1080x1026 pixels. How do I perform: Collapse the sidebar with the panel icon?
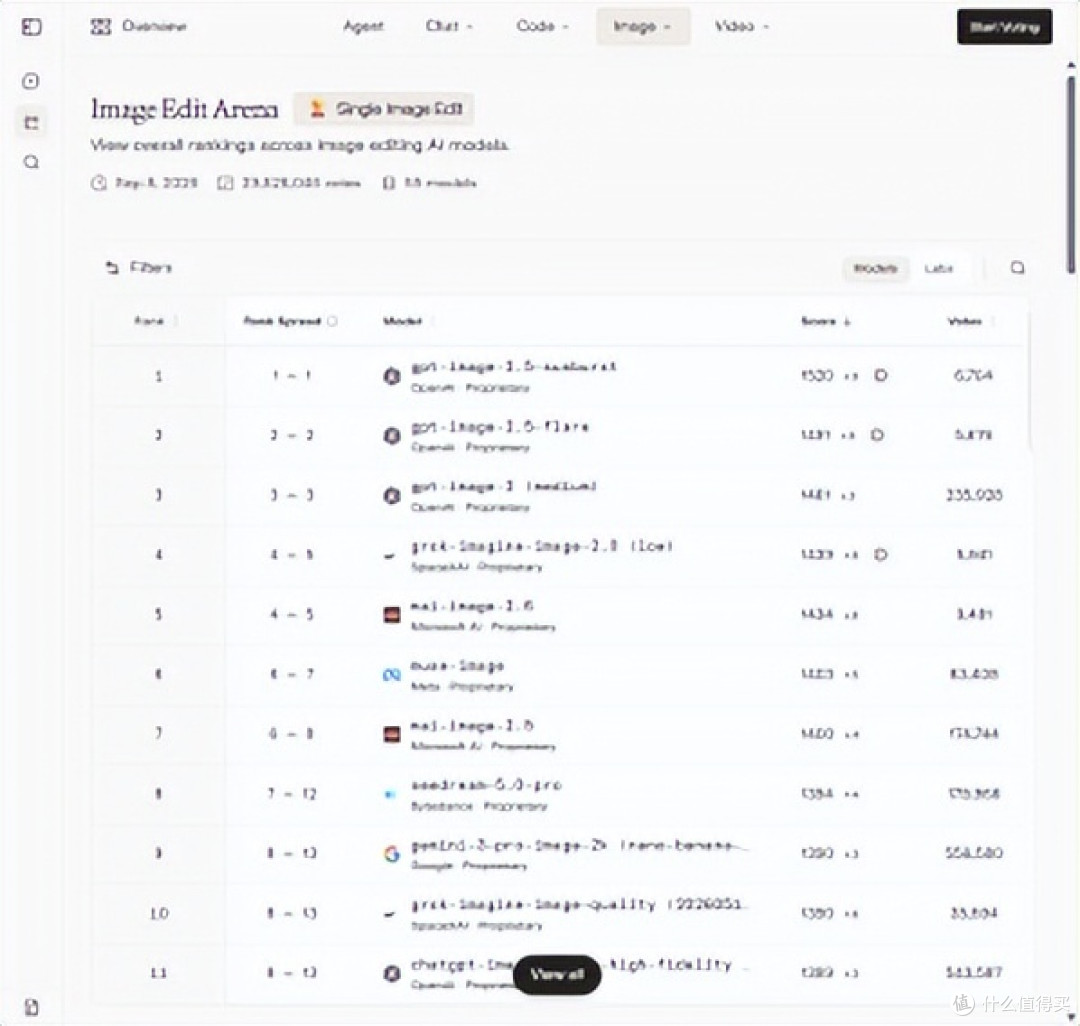(x=32, y=27)
